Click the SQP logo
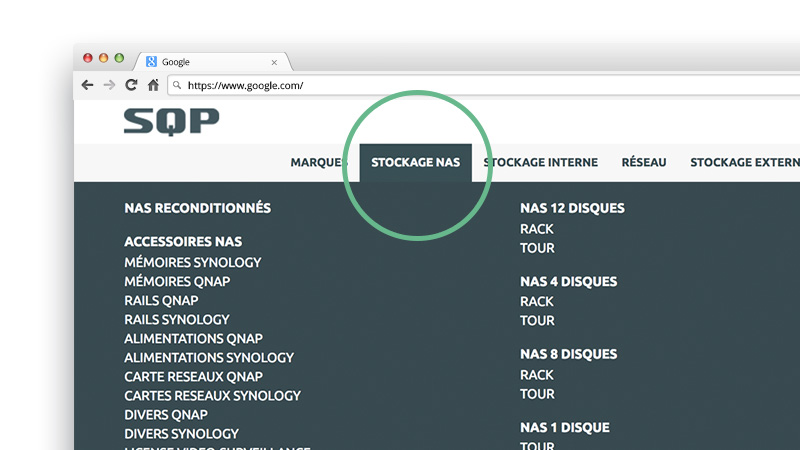This screenshot has height=450, width=800. pyautogui.click(x=171, y=122)
